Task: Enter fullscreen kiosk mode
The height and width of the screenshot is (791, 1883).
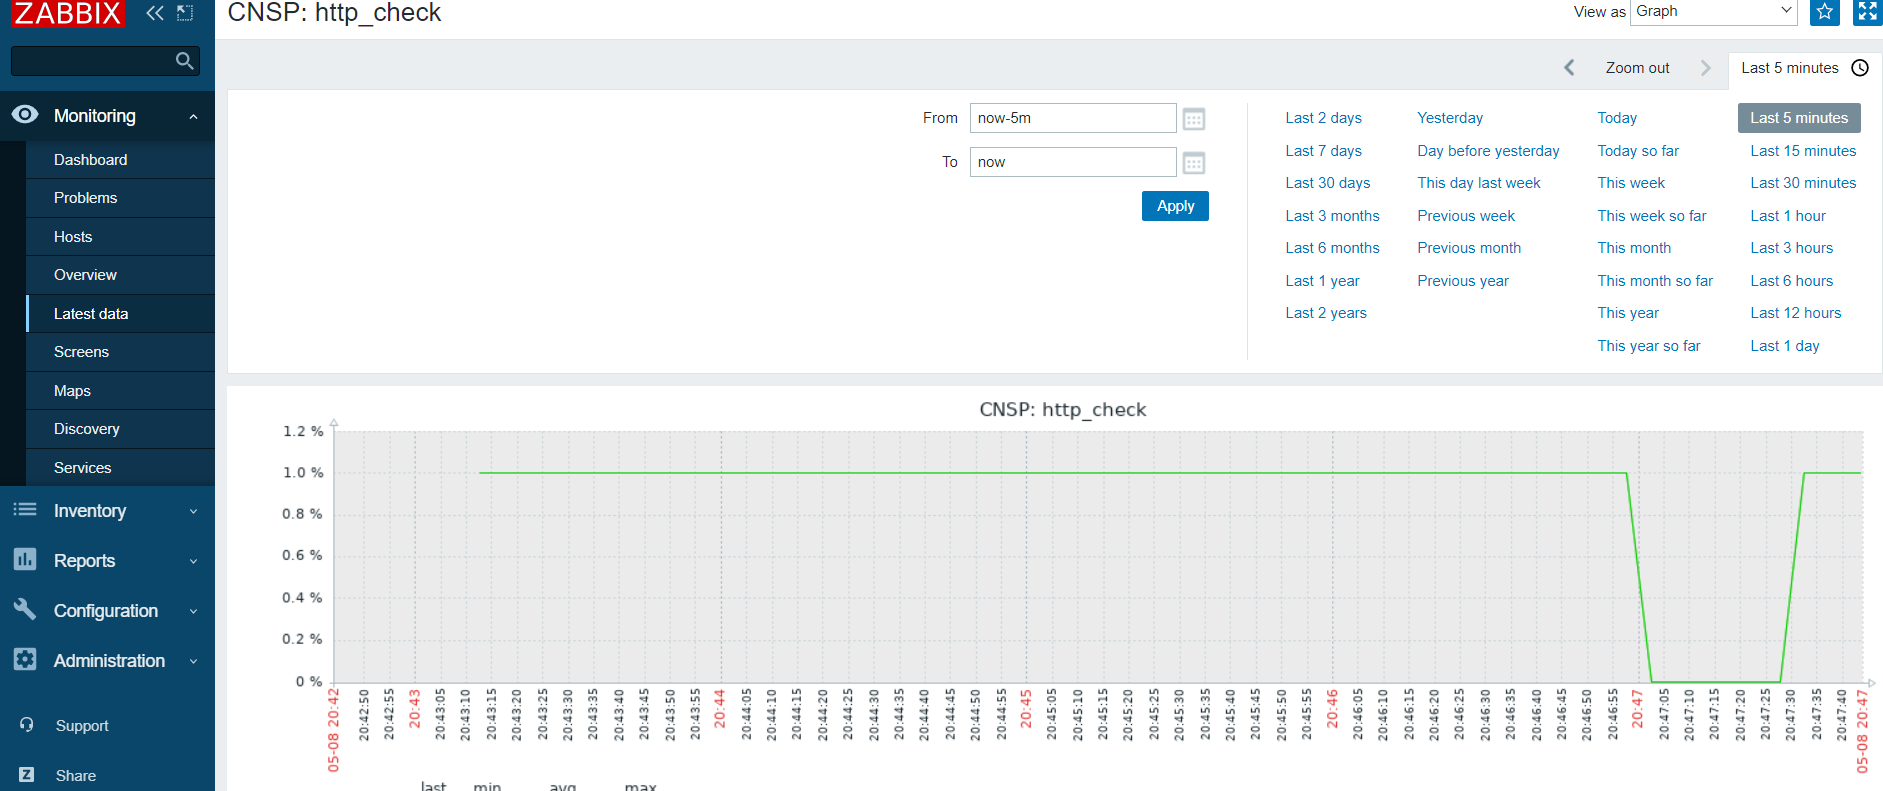Action: coord(1867,12)
